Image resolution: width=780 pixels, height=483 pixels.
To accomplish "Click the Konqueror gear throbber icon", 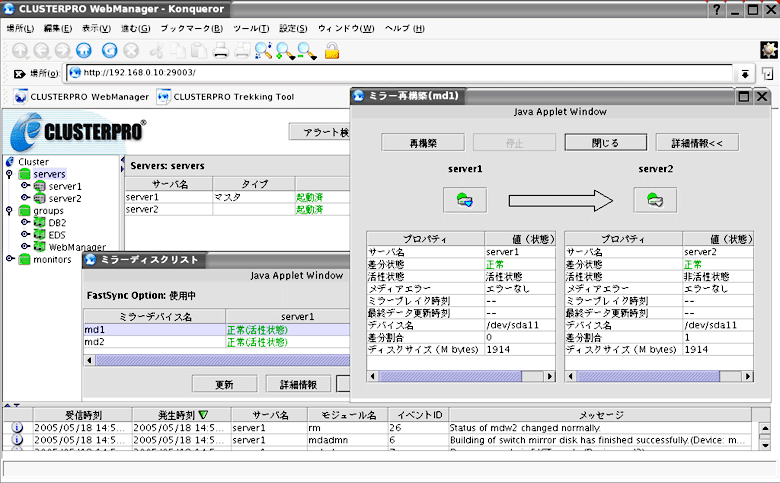I will tap(769, 50).
